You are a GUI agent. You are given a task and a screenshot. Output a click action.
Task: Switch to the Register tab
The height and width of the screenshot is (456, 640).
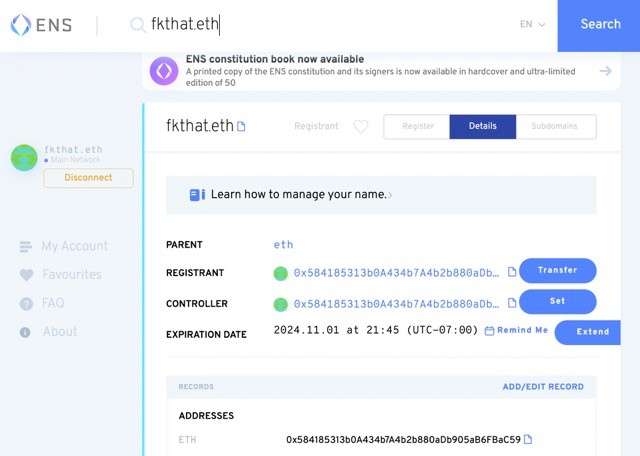tap(417, 126)
